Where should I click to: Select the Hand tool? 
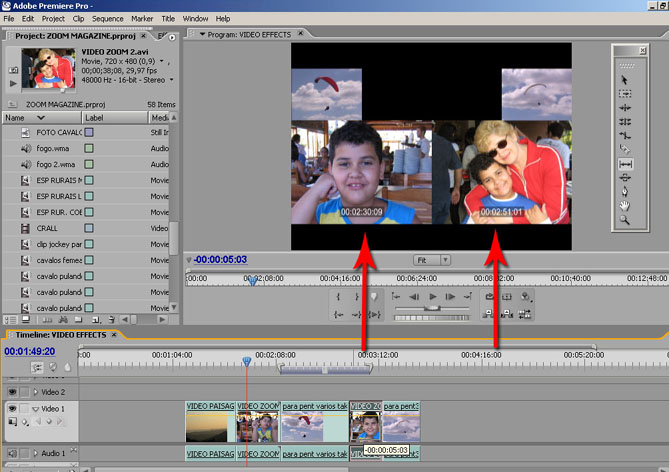pyautogui.click(x=625, y=205)
